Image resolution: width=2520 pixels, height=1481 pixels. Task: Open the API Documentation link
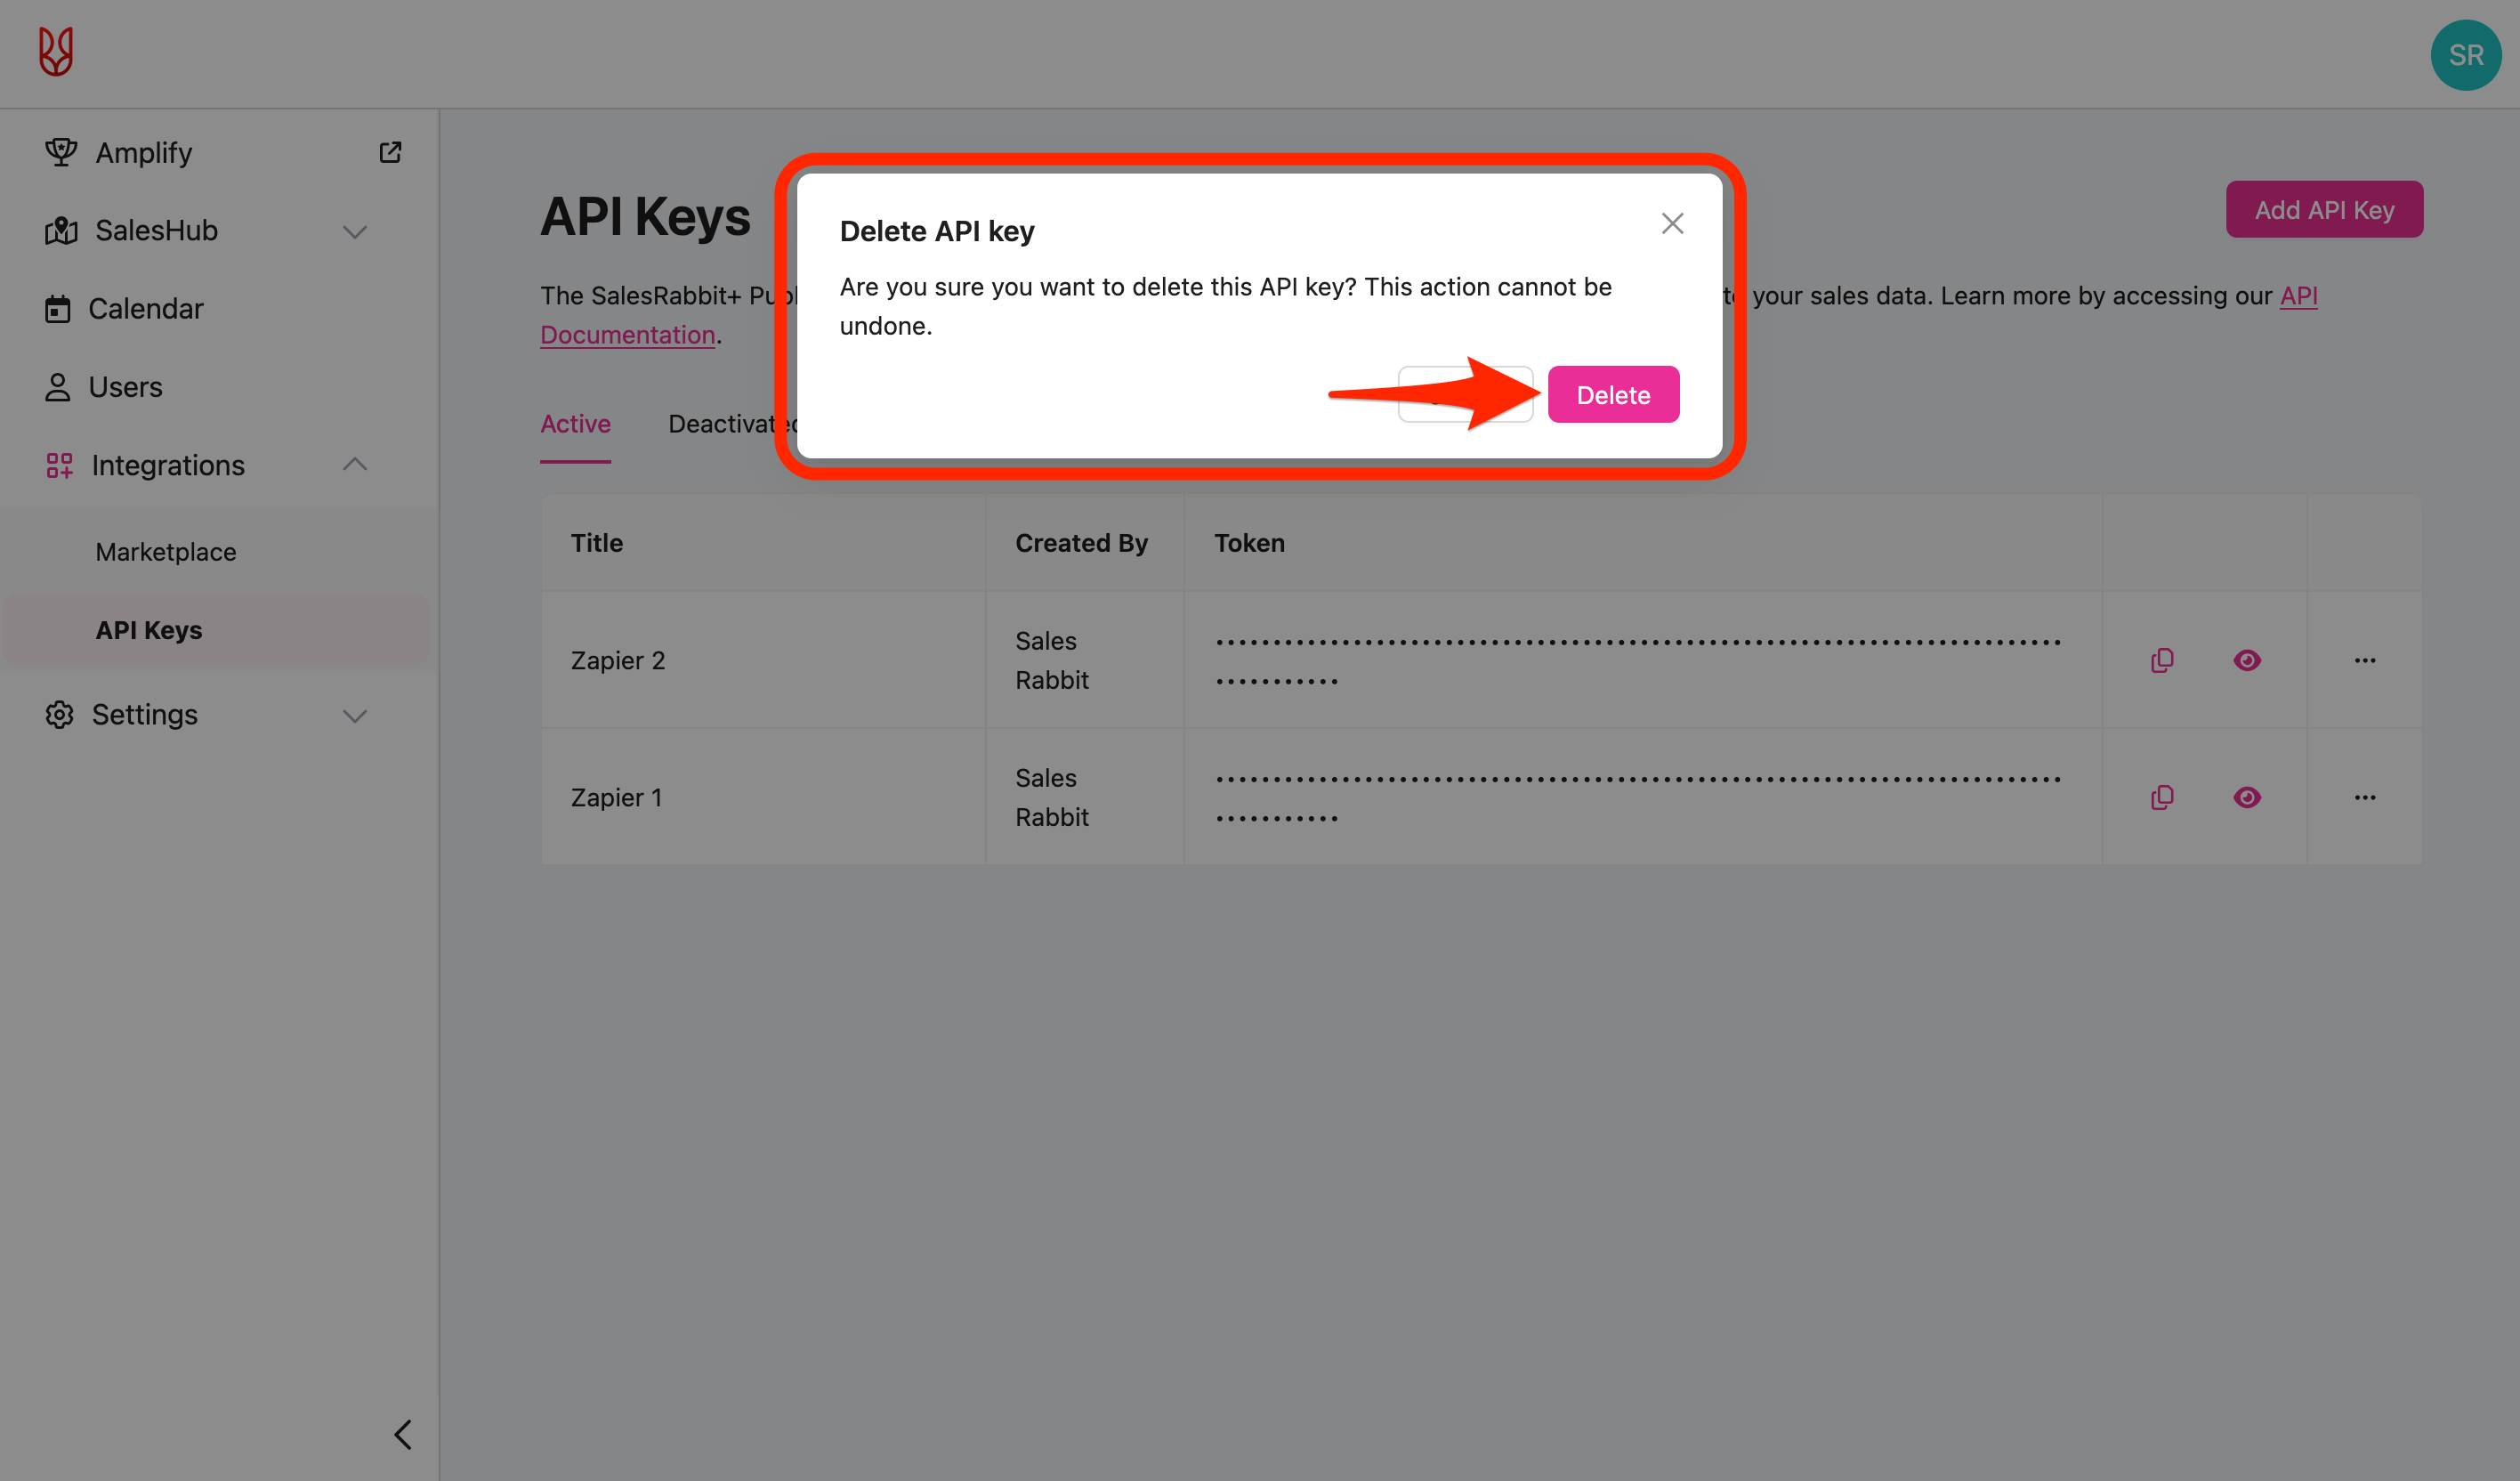coord(628,334)
